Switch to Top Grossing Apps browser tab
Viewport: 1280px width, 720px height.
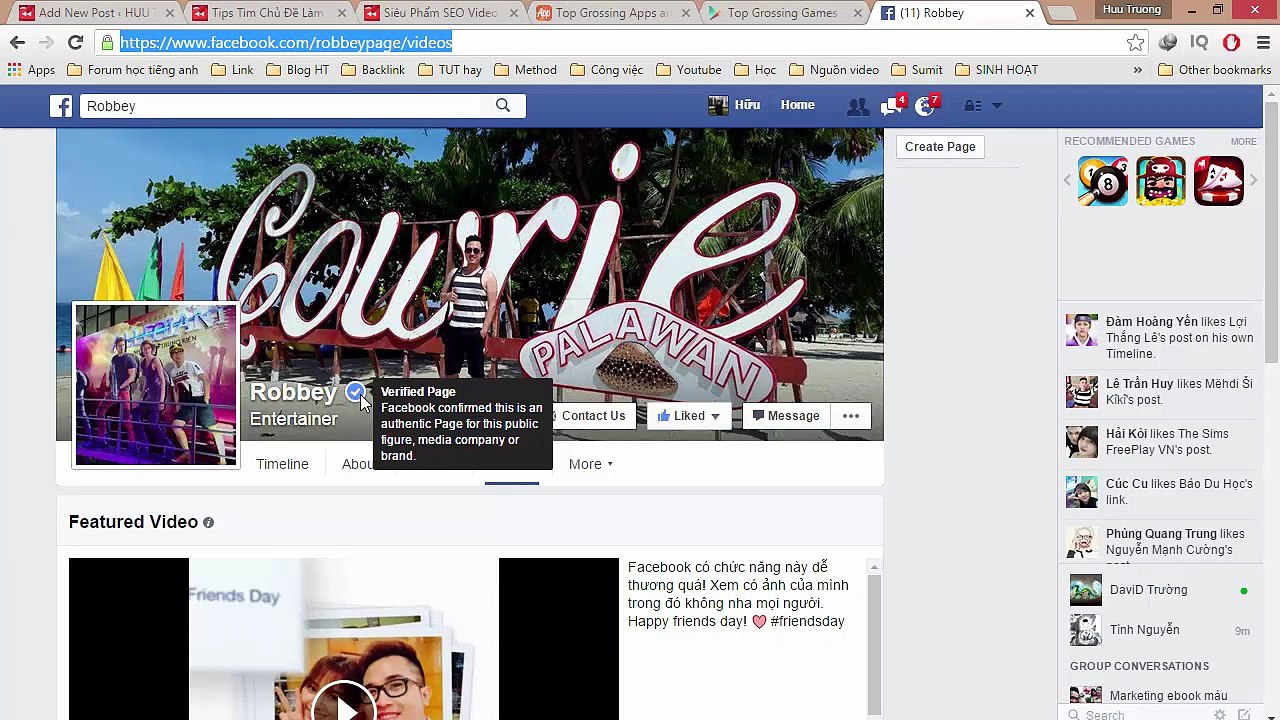[x=612, y=13]
